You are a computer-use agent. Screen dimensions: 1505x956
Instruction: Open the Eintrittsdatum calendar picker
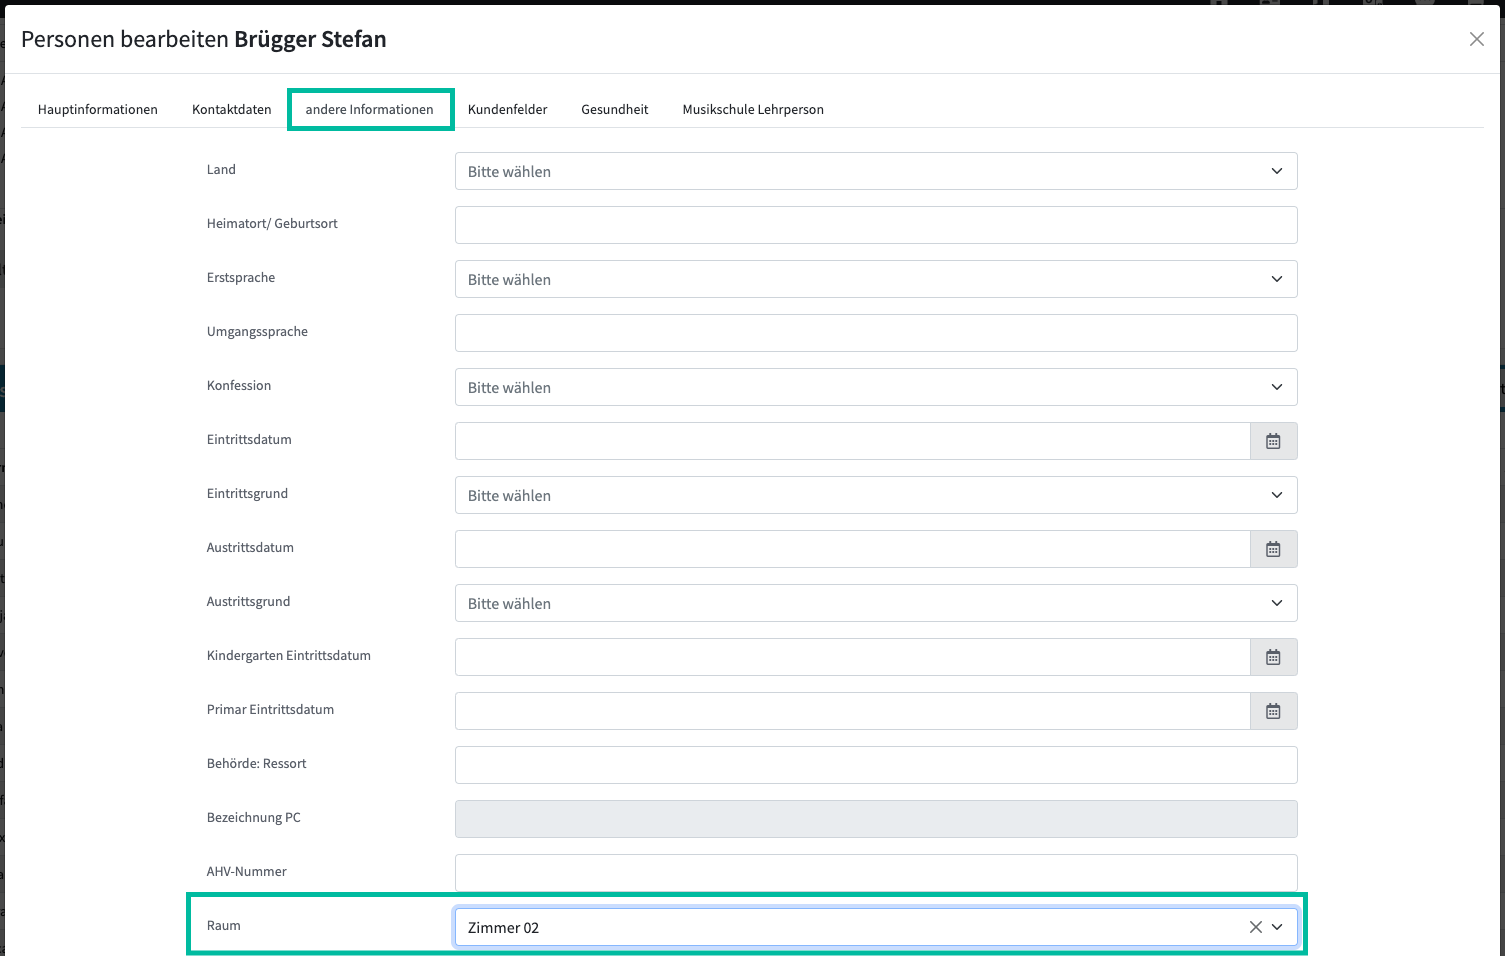[1273, 441]
